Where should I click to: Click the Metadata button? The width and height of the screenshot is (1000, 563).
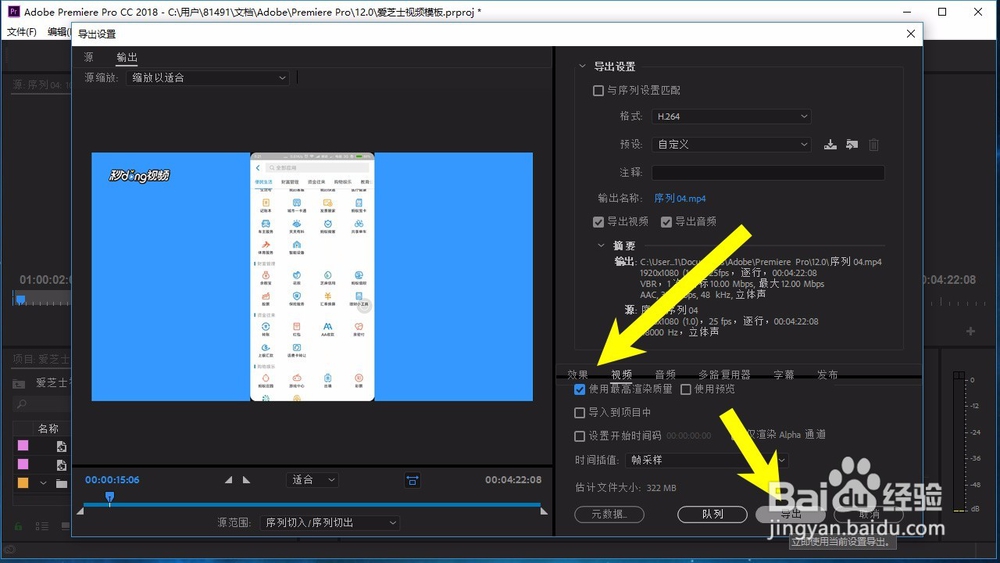pyautogui.click(x=609, y=514)
